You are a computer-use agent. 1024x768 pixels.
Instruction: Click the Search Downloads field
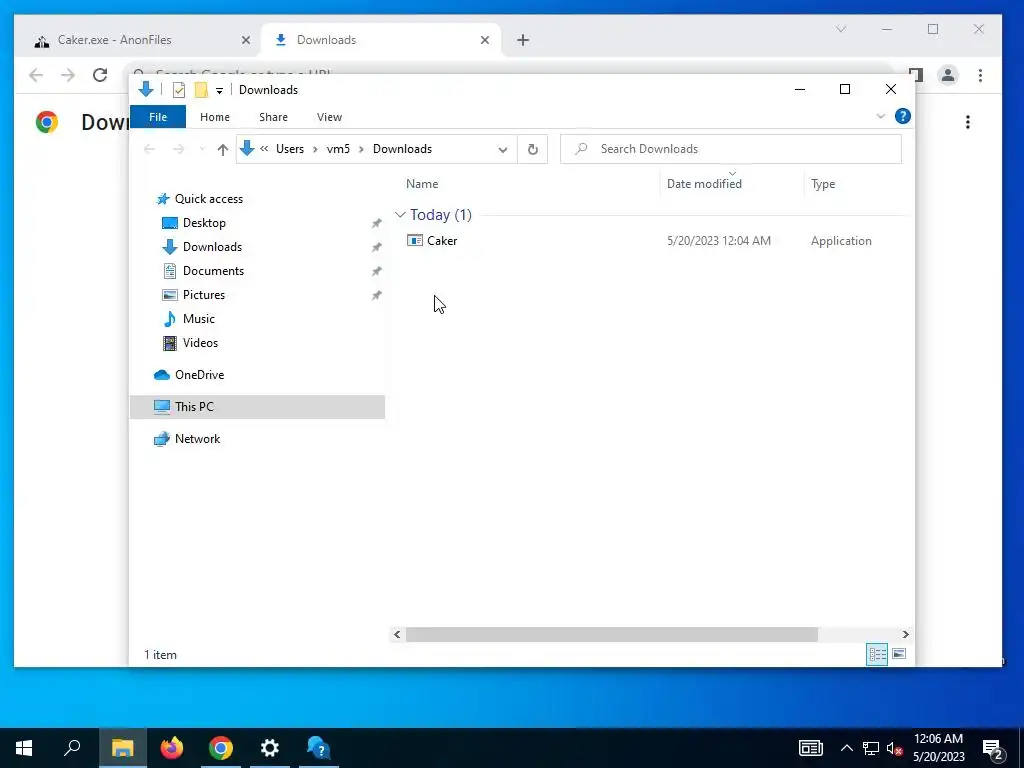(x=731, y=149)
